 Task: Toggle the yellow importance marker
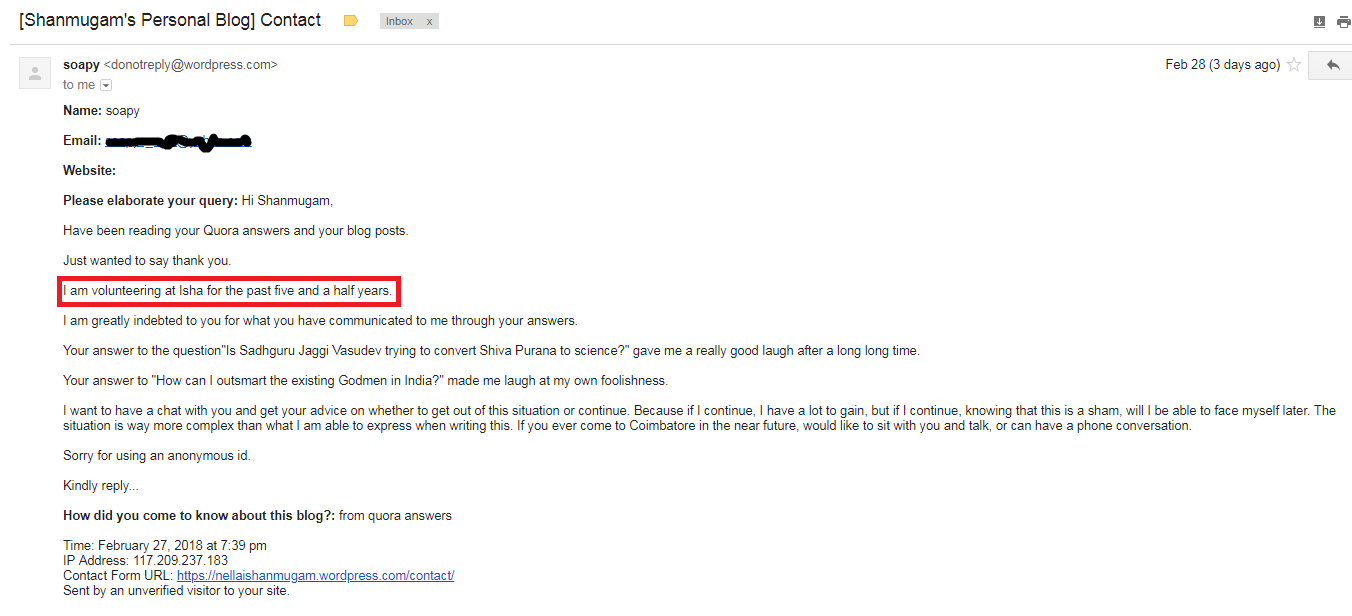coord(350,21)
